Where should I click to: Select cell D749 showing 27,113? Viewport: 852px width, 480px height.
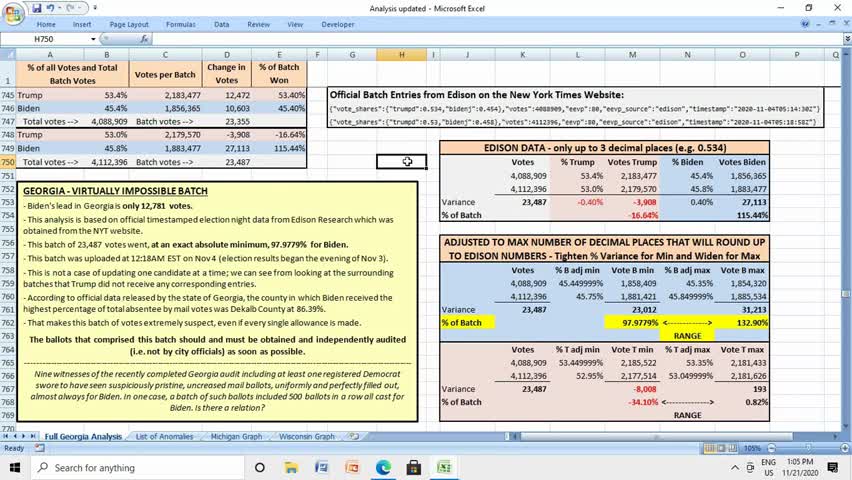227,148
